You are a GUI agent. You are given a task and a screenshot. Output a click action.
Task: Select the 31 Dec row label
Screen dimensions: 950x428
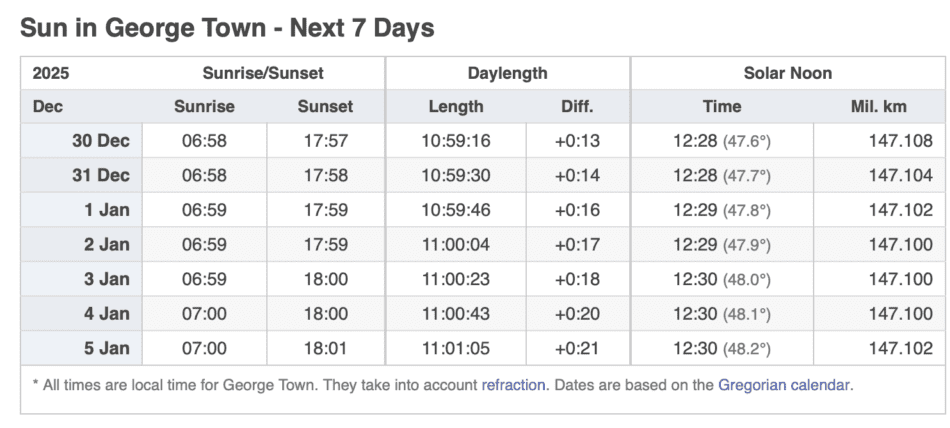pos(100,175)
